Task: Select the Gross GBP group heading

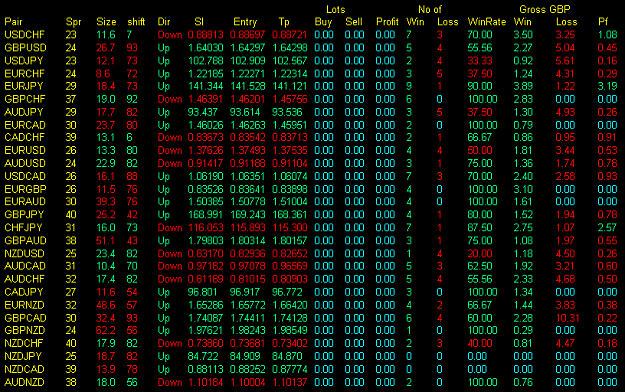Action: click(x=544, y=9)
